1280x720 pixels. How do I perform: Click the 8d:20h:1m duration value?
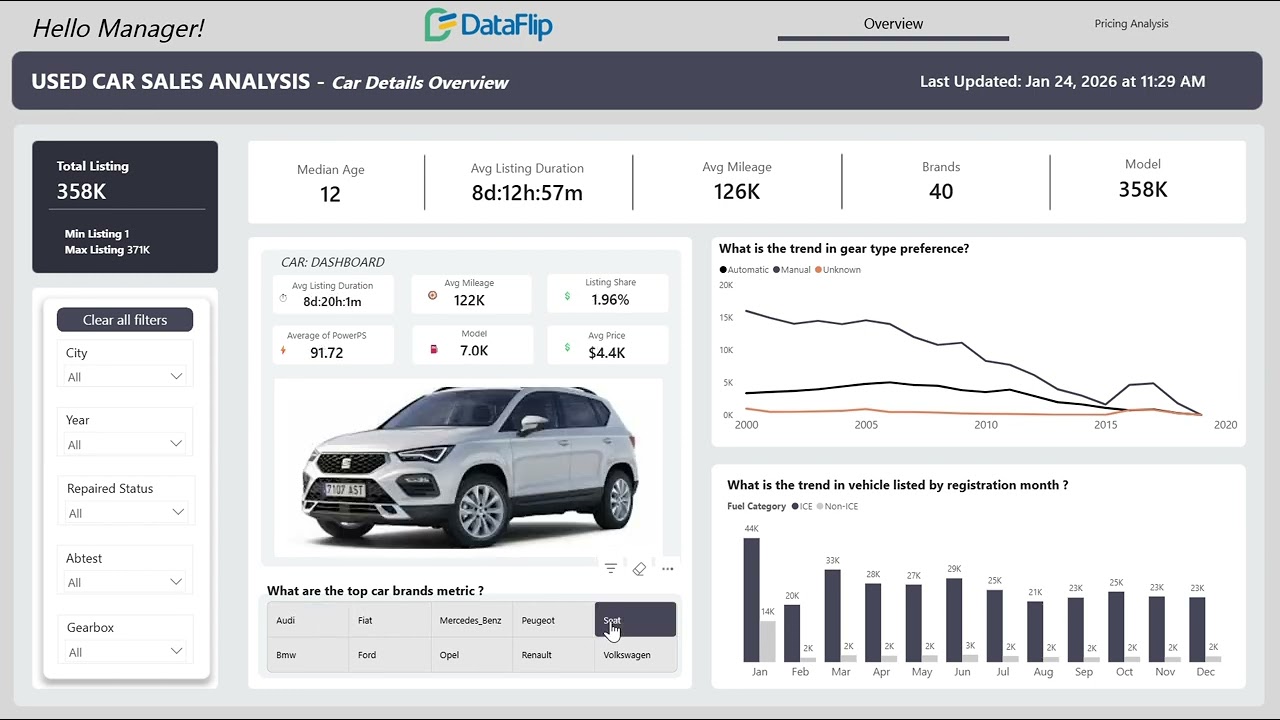(x=332, y=301)
